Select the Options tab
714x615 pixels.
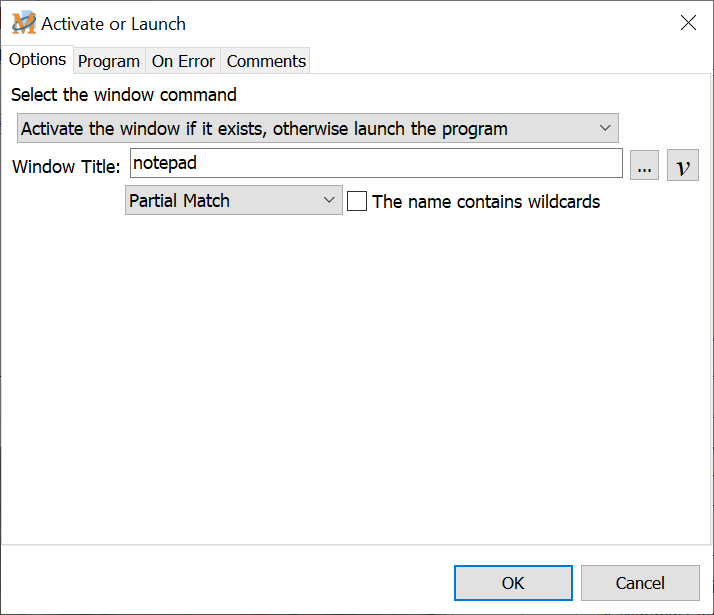point(38,59)
